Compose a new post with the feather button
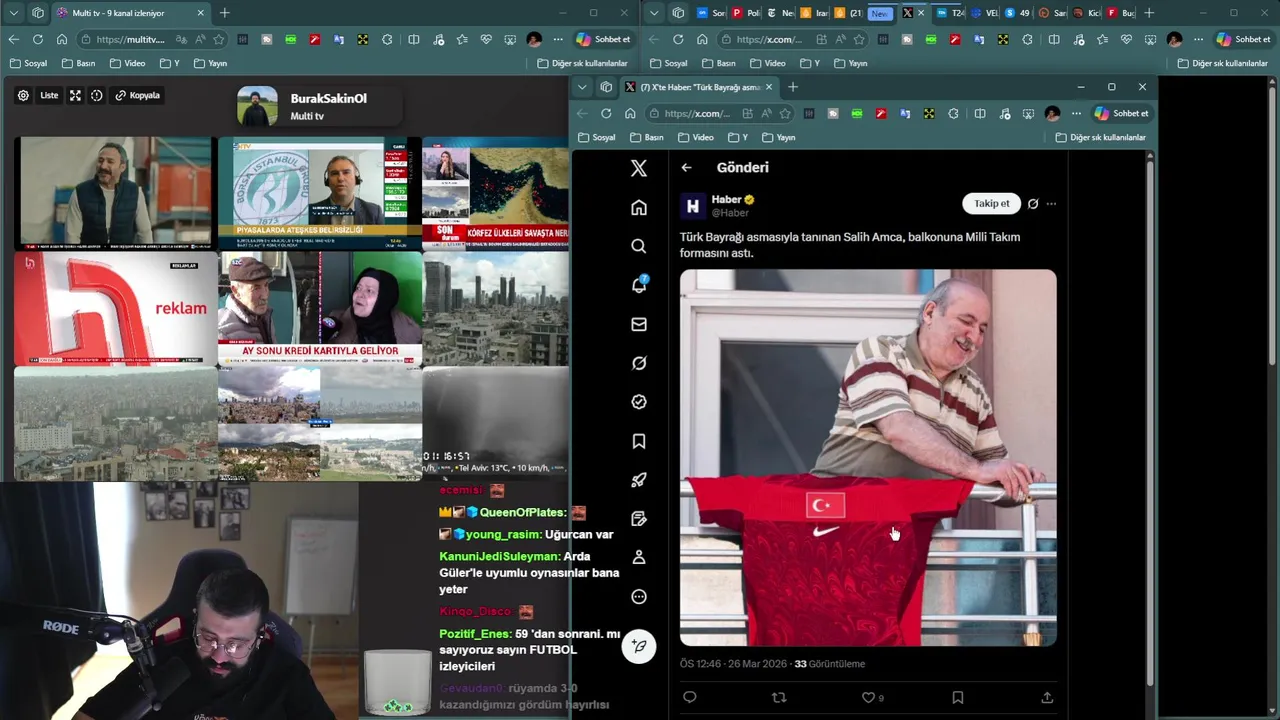 [639, 646]
